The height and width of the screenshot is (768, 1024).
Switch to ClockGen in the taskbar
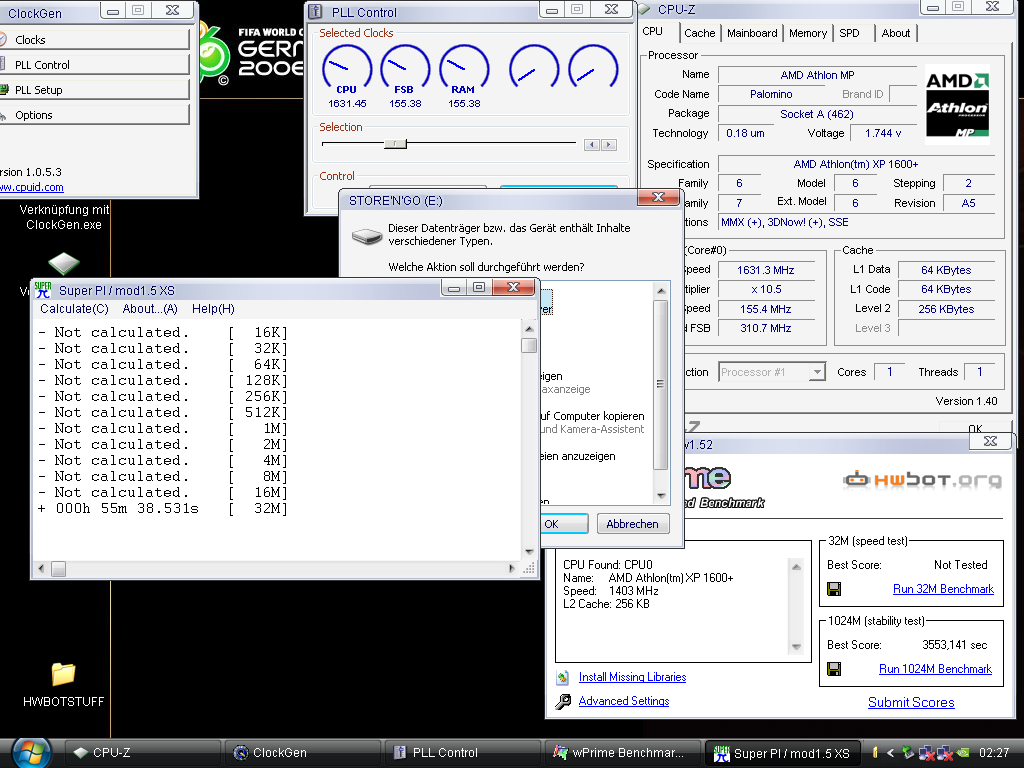(x=303, y=752)
